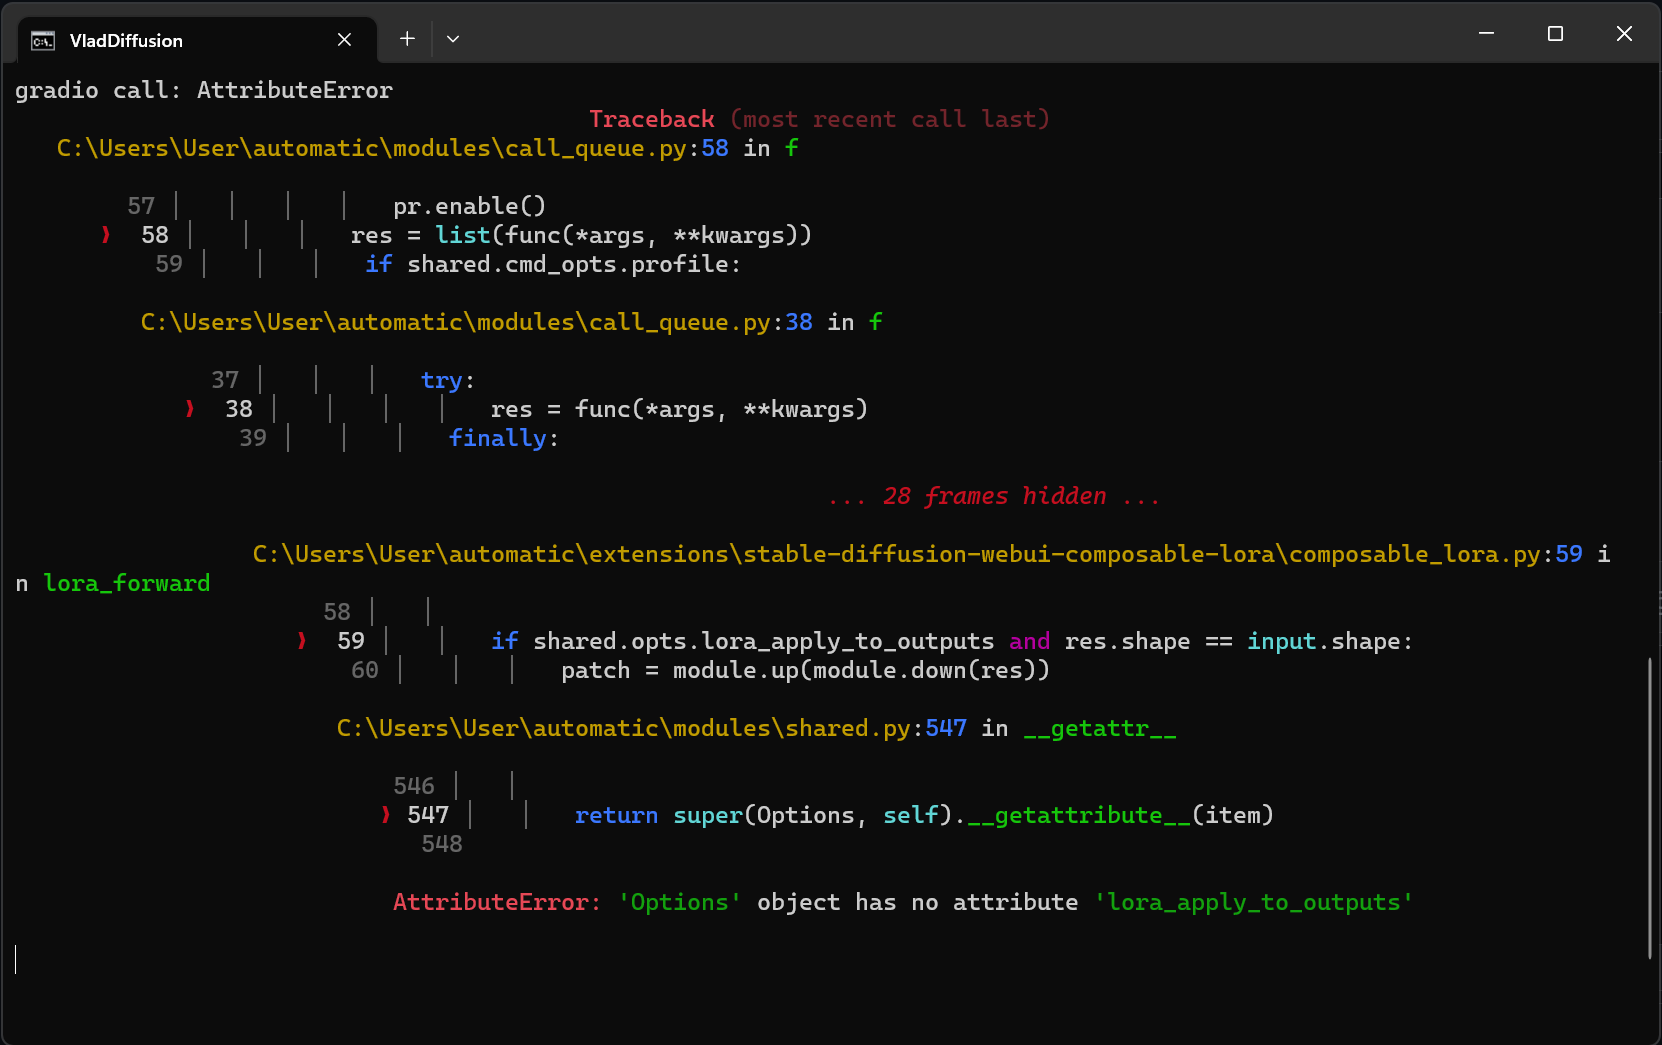This screenshot has width=1662, height=1045.
Task: Click the terminal icon on the VladDiffusion tab
Action: [x=43, y=41]
